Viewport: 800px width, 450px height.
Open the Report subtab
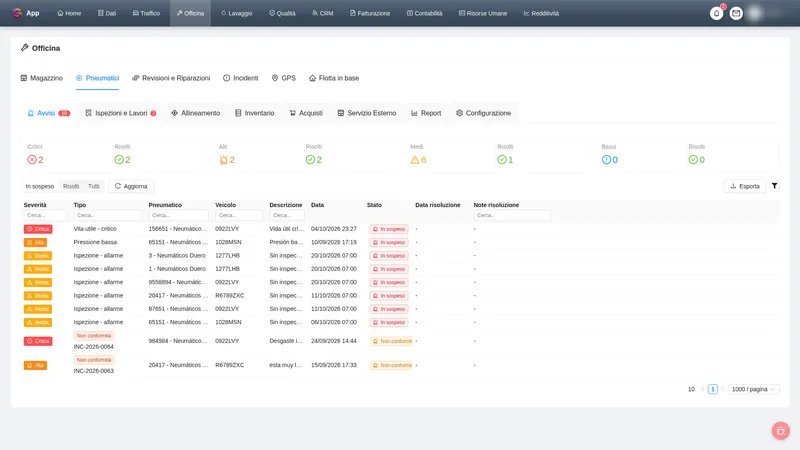(426, 113)
